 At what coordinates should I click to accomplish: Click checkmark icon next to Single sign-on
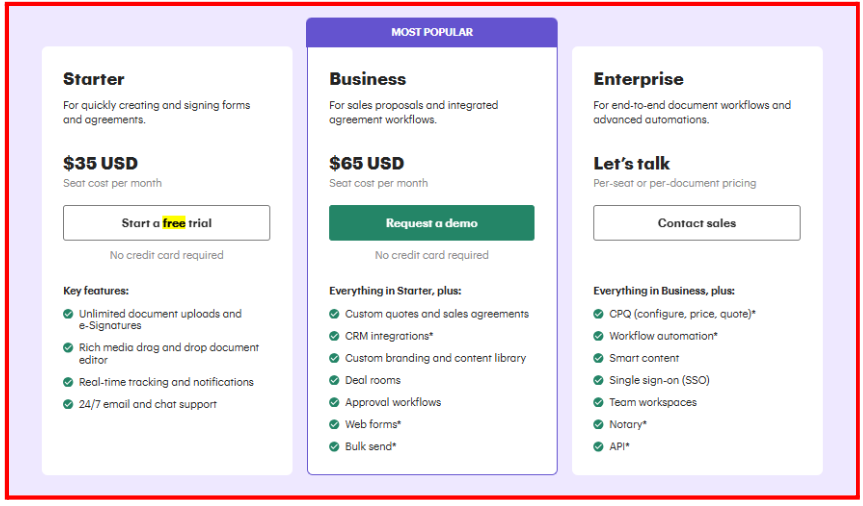(x=598, y=380)
